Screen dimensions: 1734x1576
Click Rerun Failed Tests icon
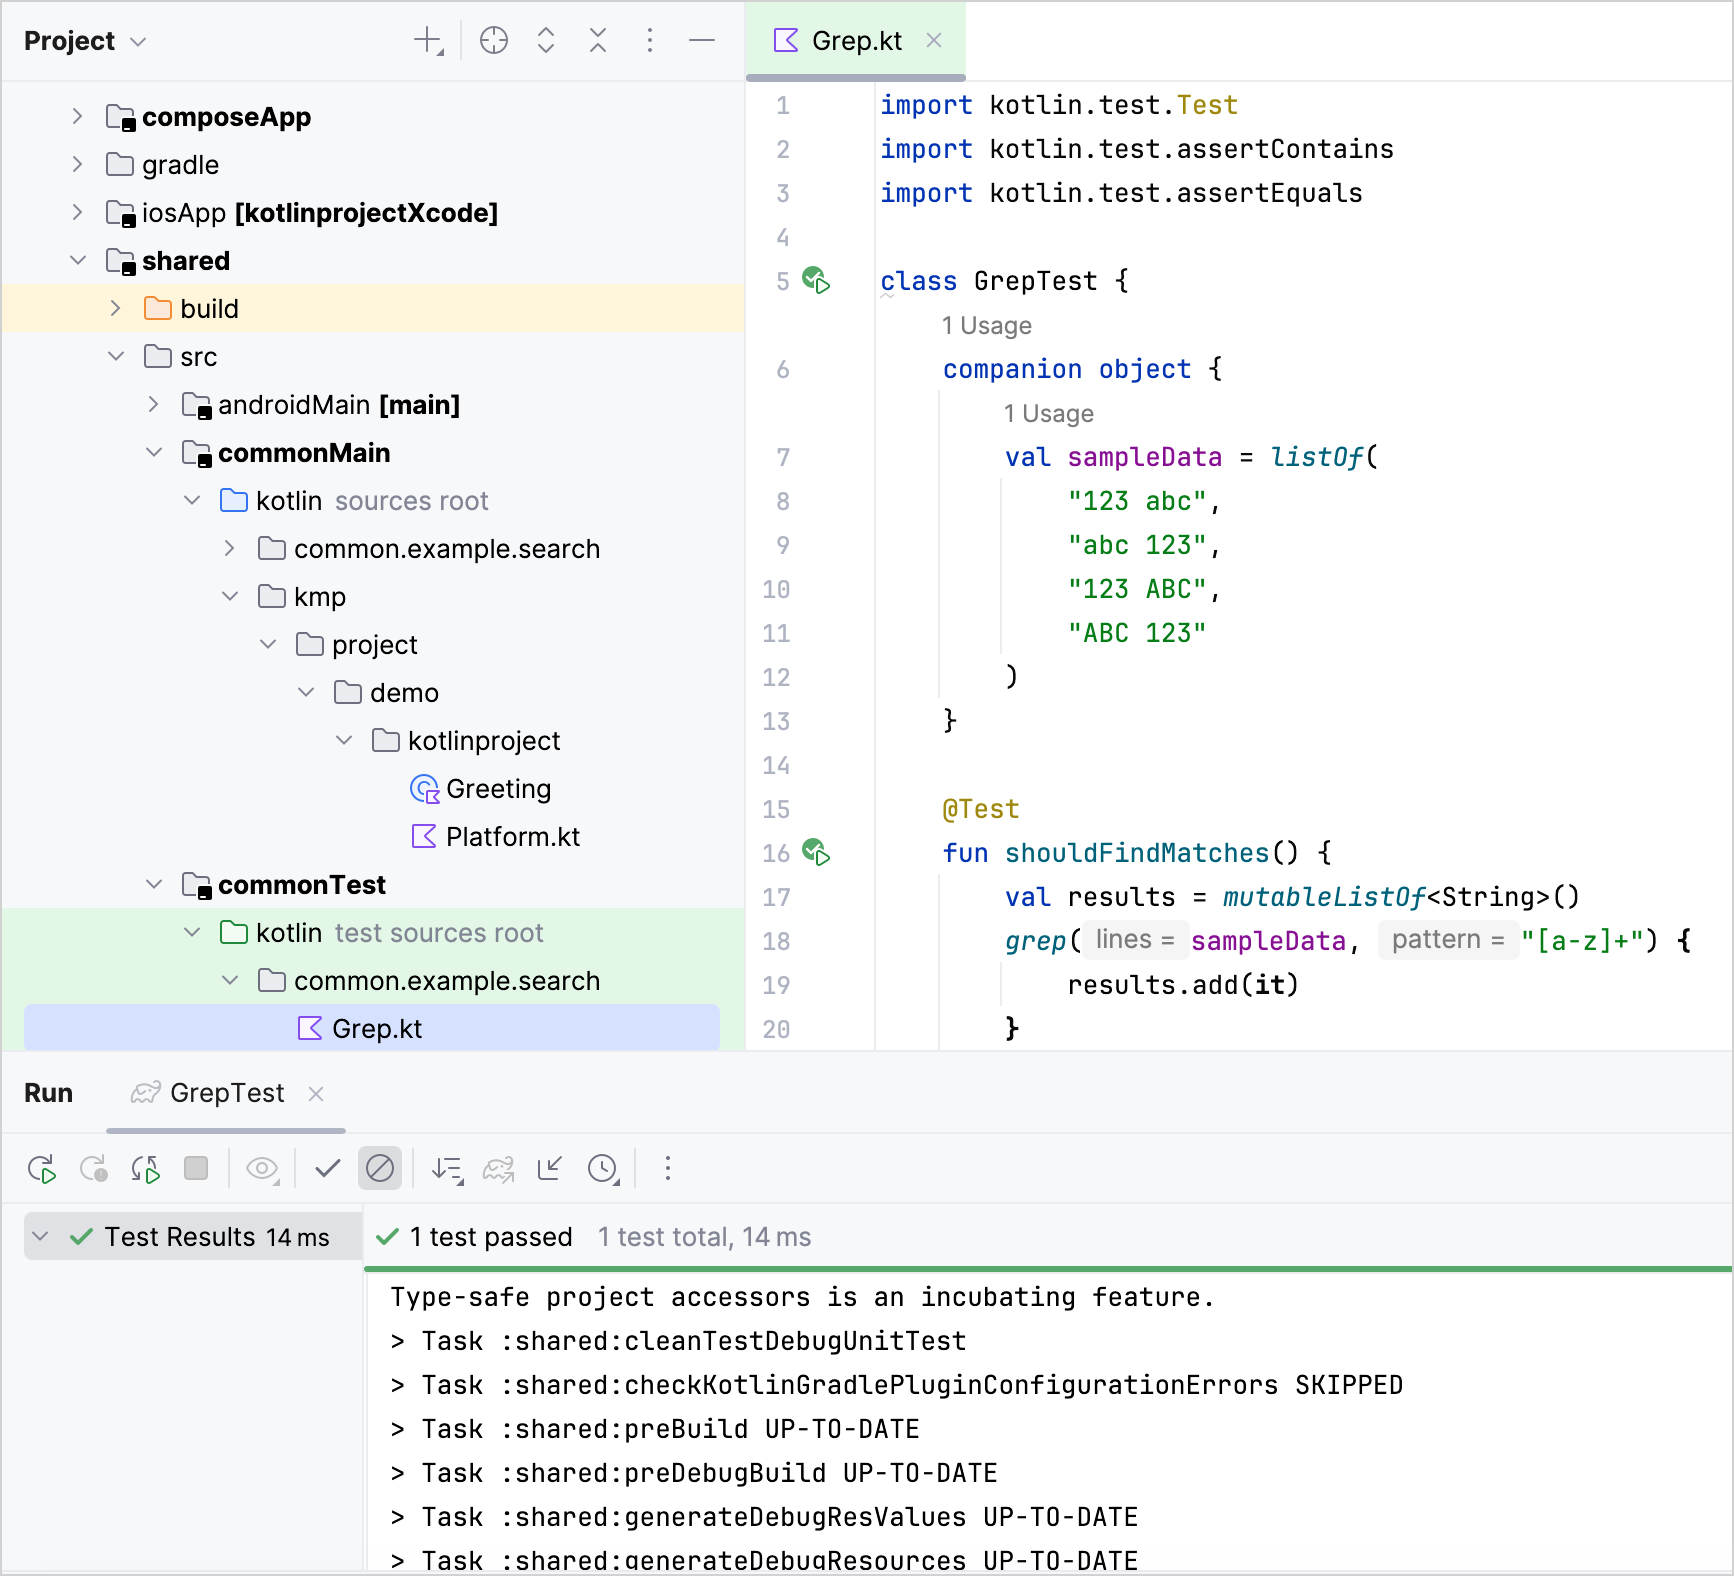(94, 1168)
